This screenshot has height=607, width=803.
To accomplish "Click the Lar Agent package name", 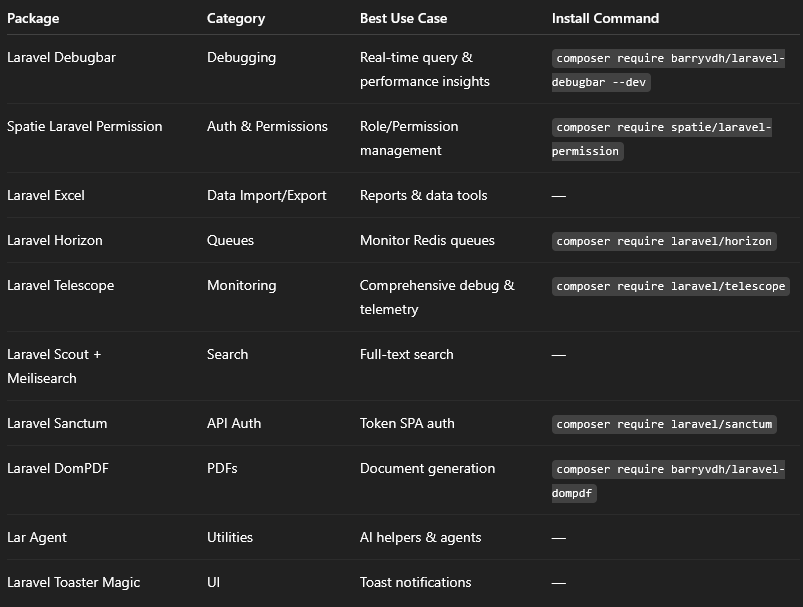I will tap(37, 537).
